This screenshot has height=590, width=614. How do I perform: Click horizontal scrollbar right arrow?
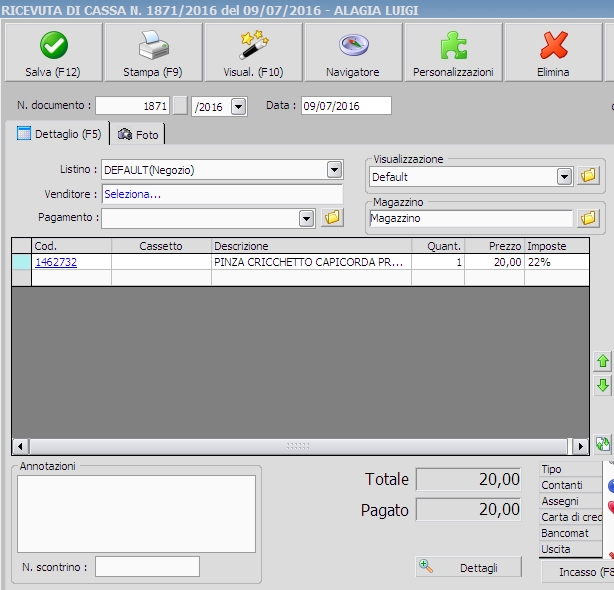click(581, 446)
